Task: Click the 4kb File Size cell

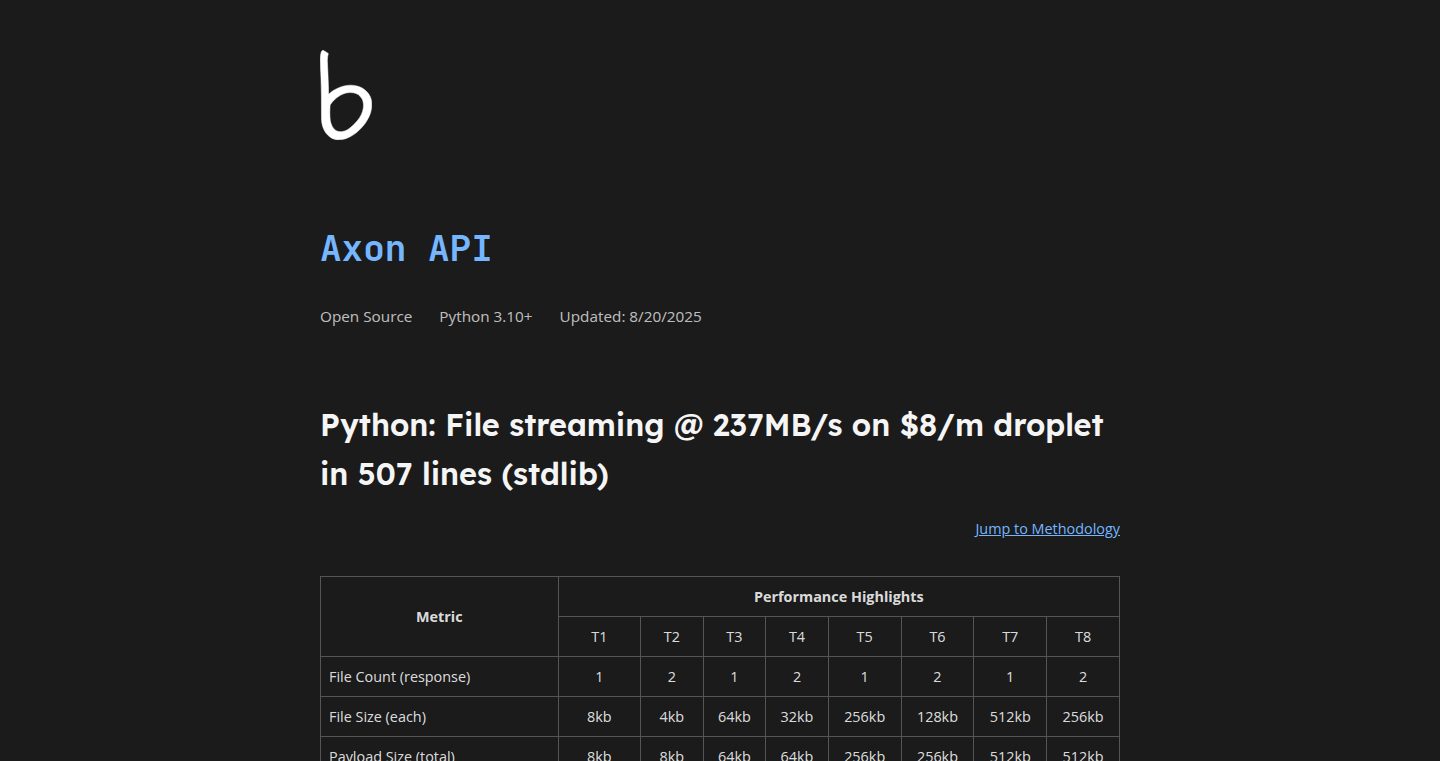Action: tap(672, 717)
